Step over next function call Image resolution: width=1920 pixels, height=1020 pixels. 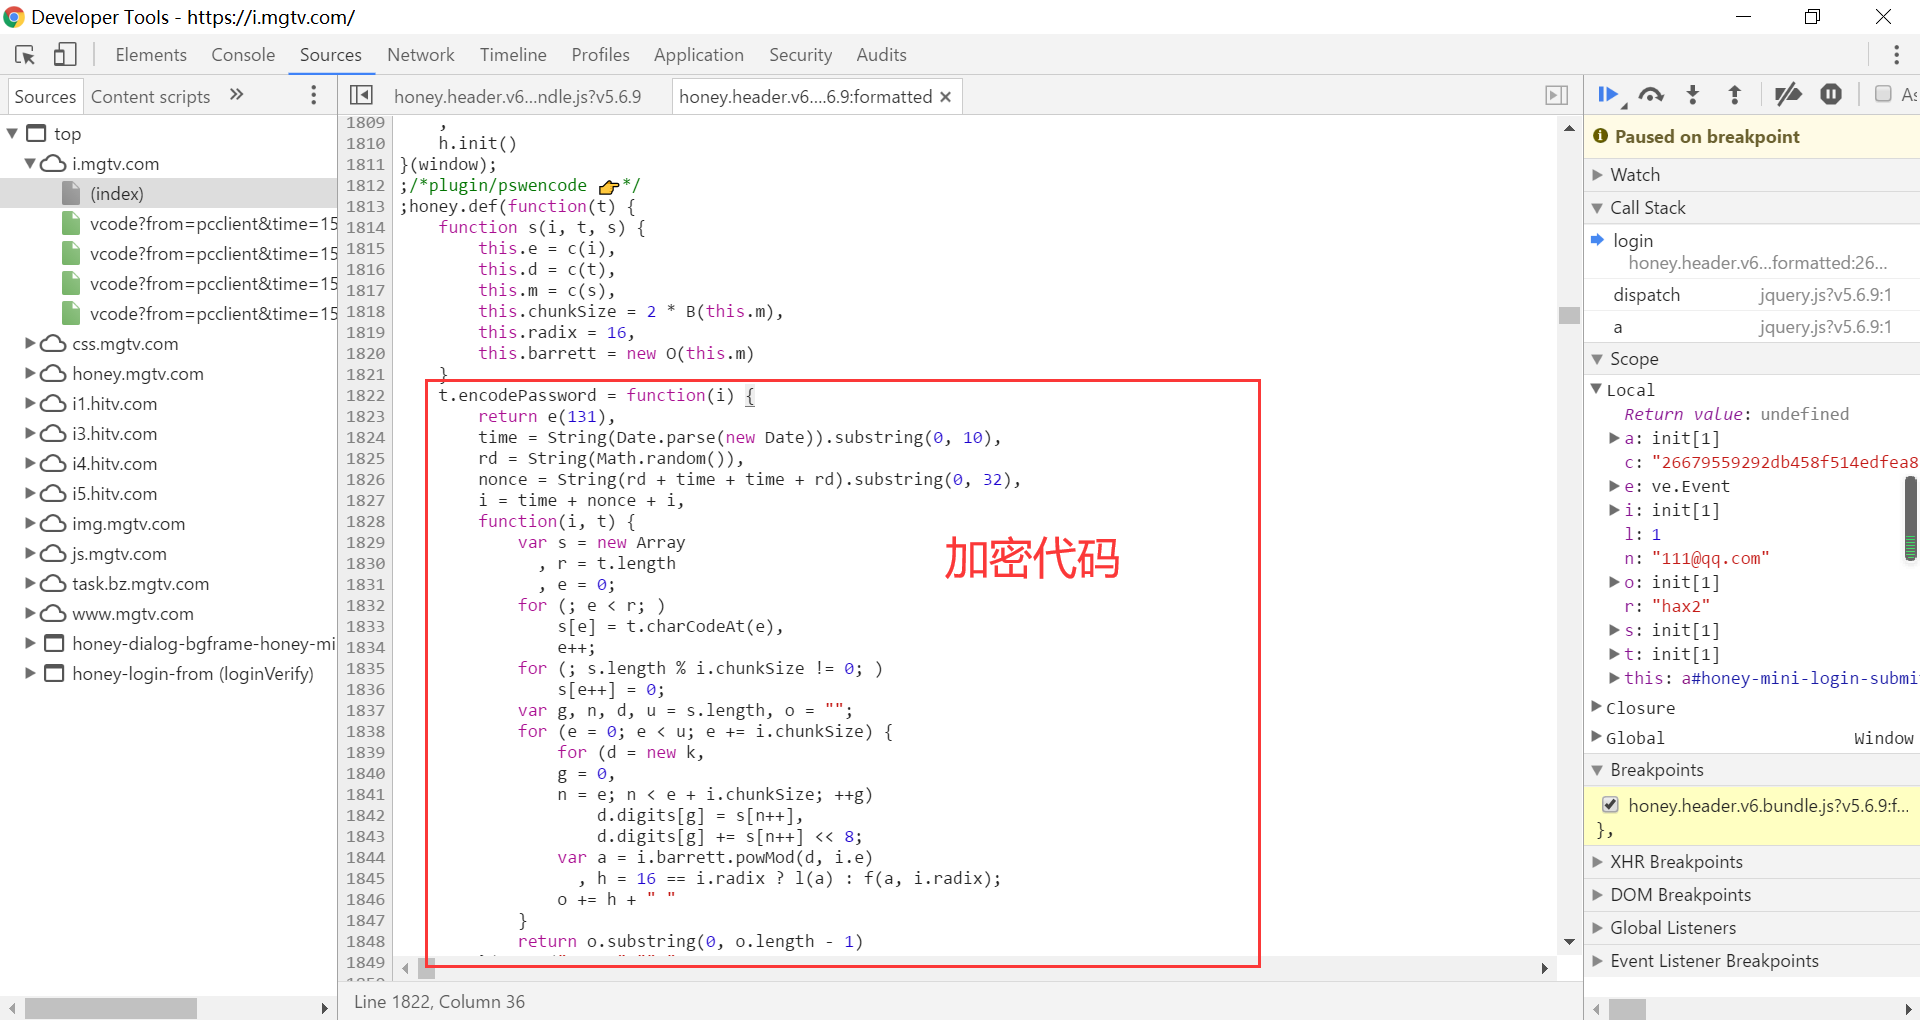(1651, 95)
